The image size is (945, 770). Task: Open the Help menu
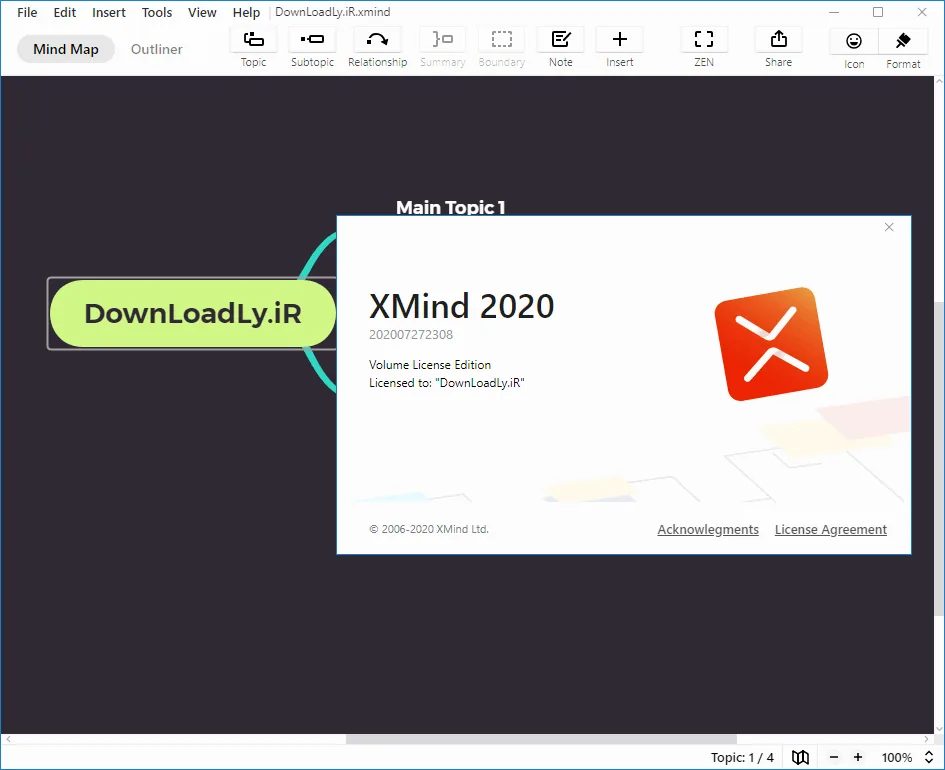pos(246,12)
